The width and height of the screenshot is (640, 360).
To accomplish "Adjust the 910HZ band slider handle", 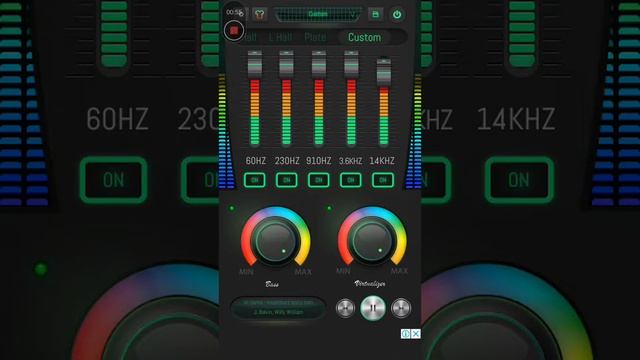I will pos(319,64).
